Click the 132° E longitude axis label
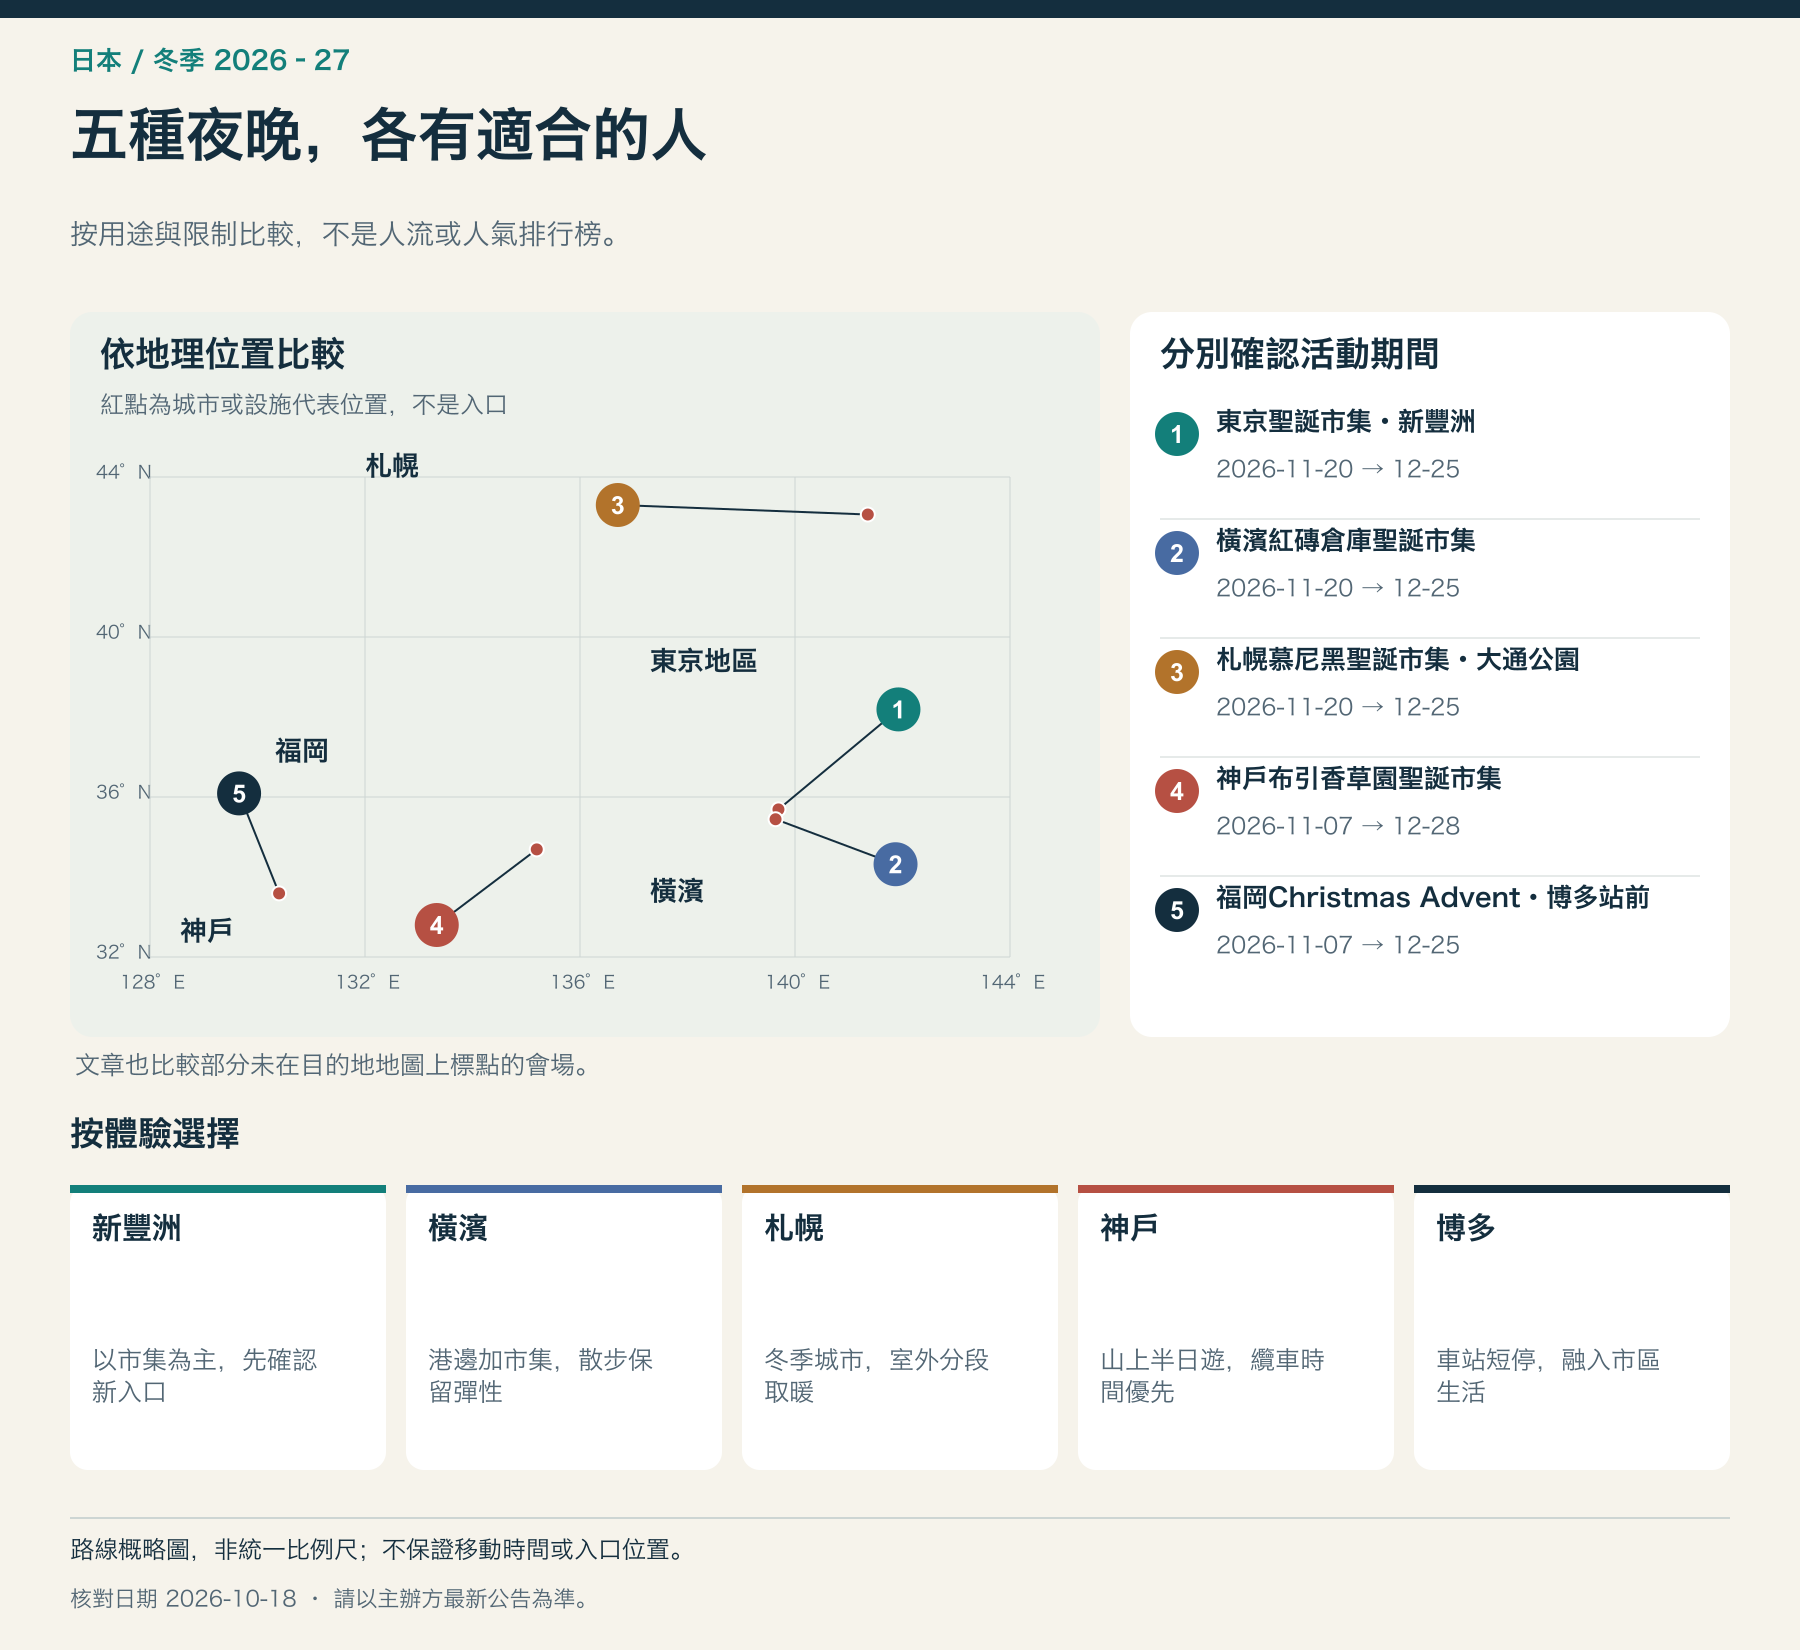The image size is (1800, 1650). click(368, 982)
